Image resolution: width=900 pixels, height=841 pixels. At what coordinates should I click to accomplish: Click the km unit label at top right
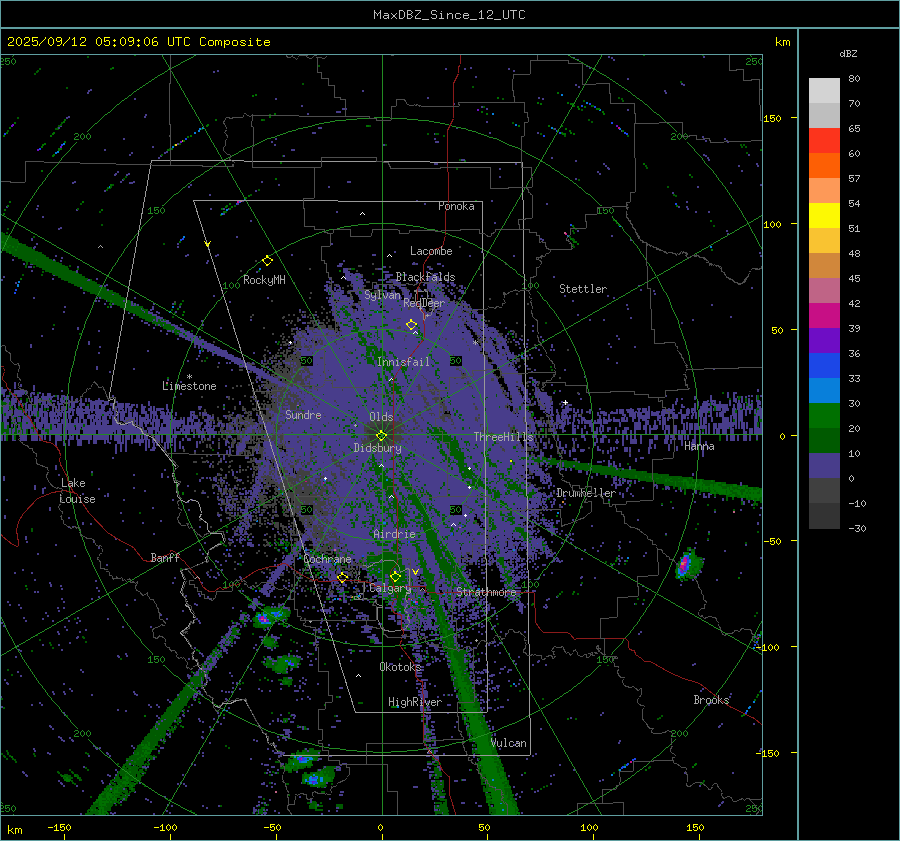coord(783,42)
